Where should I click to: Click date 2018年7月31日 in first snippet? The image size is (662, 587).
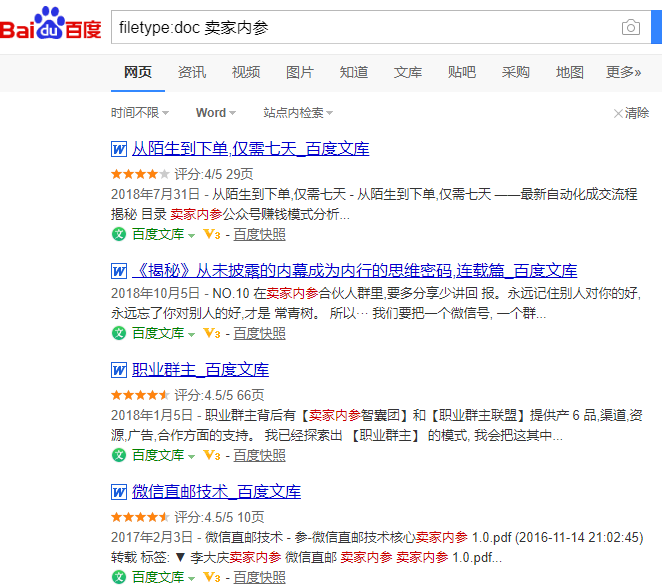pyautogui.click(x=155, y=194)
